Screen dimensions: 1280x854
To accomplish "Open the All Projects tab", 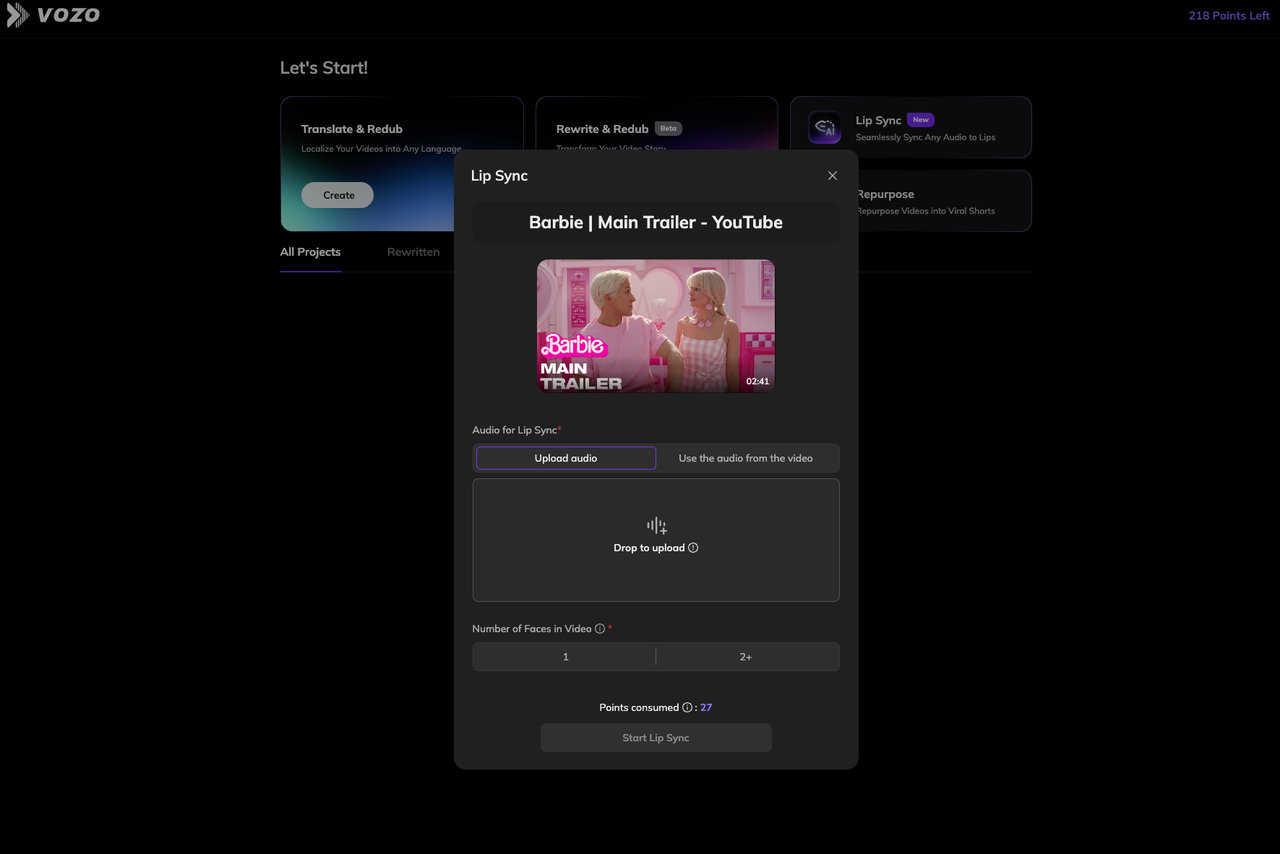I will click(x=310, y=252).
